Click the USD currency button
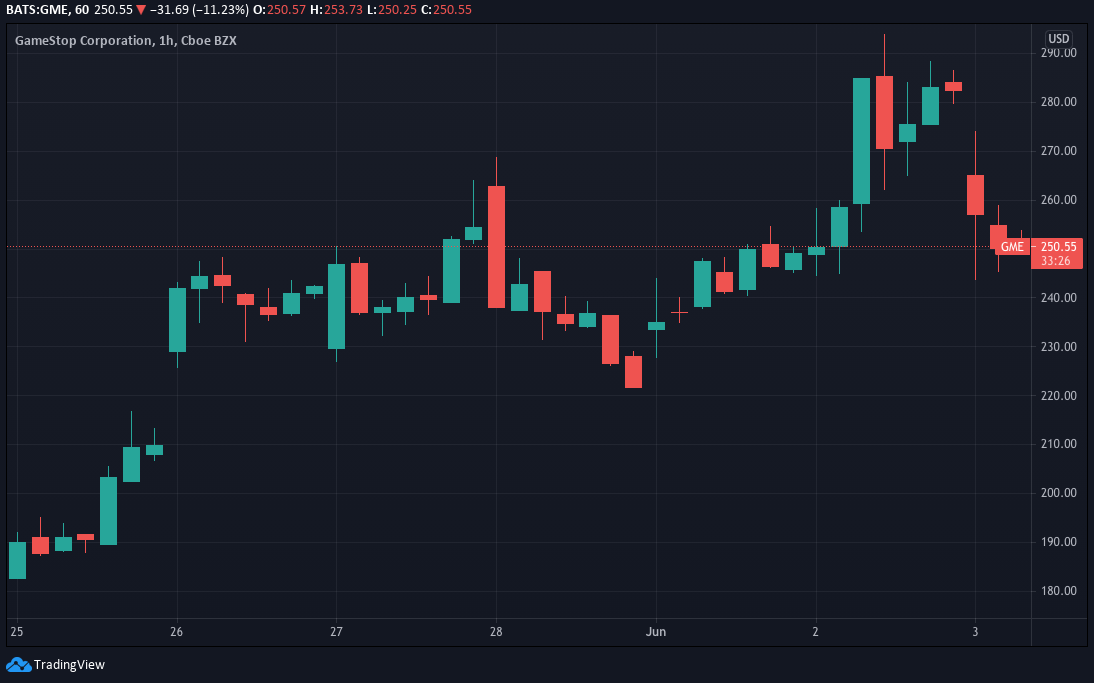Image resolution: width=1094 pixels, height=683 pixels. click(1058, 39)
